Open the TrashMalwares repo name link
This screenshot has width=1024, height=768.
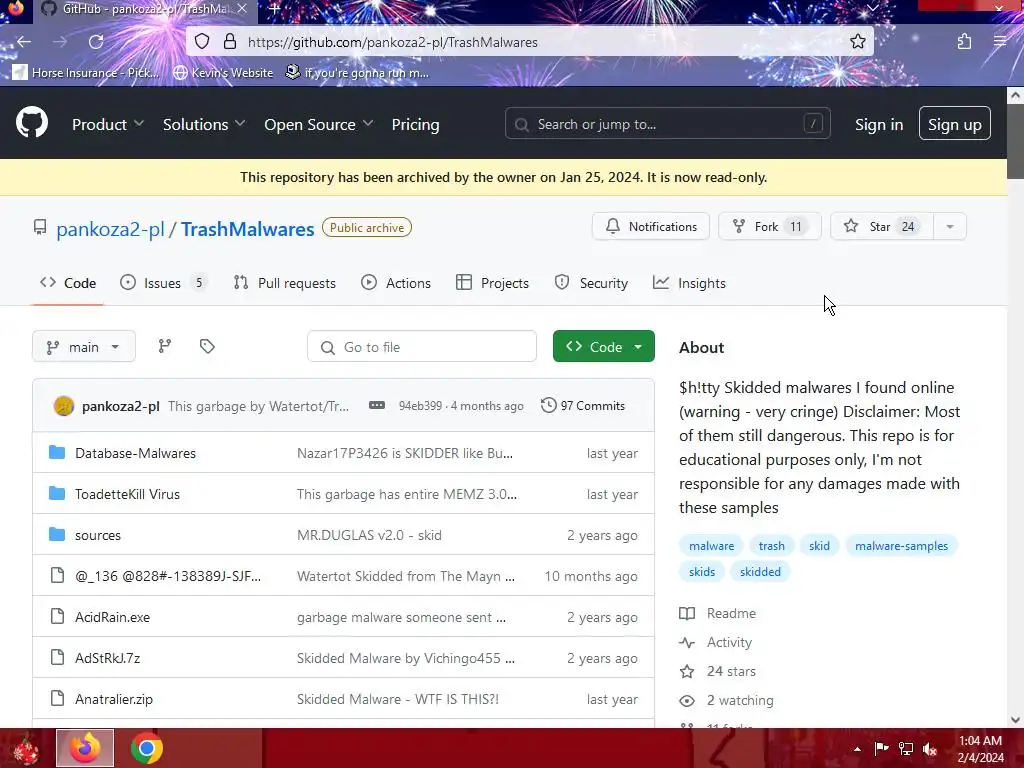[248, 229]
